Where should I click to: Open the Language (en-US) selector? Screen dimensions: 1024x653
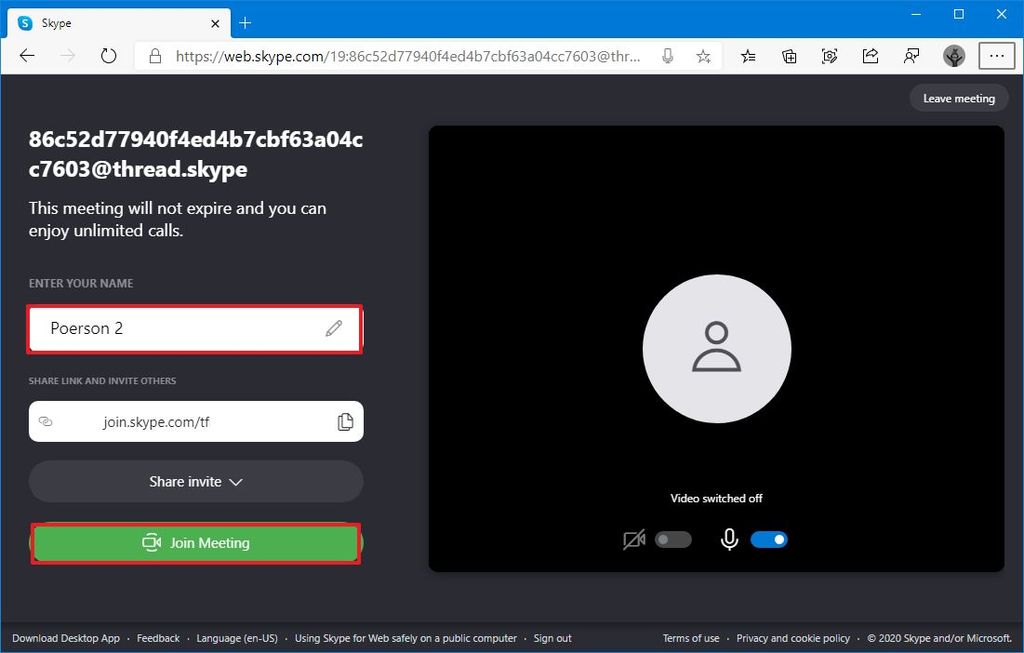click(x=237, y=638)
